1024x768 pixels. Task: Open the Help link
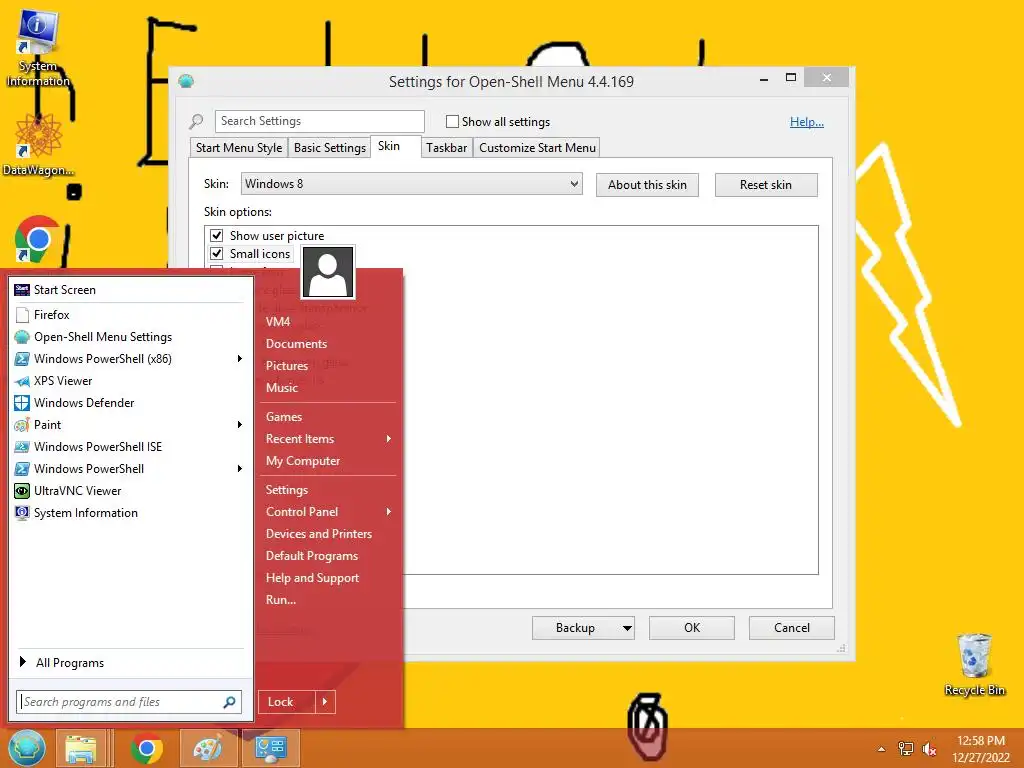point(807,121)
